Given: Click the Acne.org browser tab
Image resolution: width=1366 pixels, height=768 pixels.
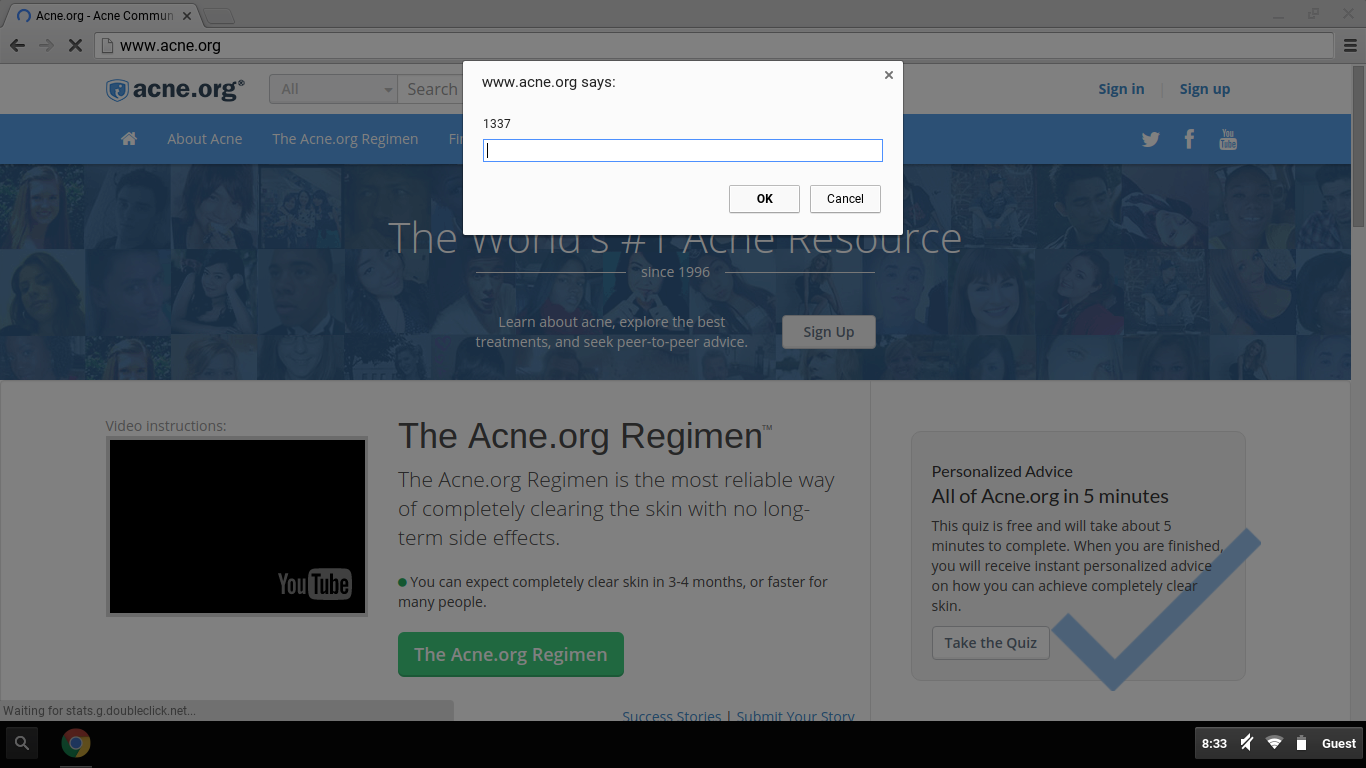Looking at the screenshot, I should [x=103, y=15].
